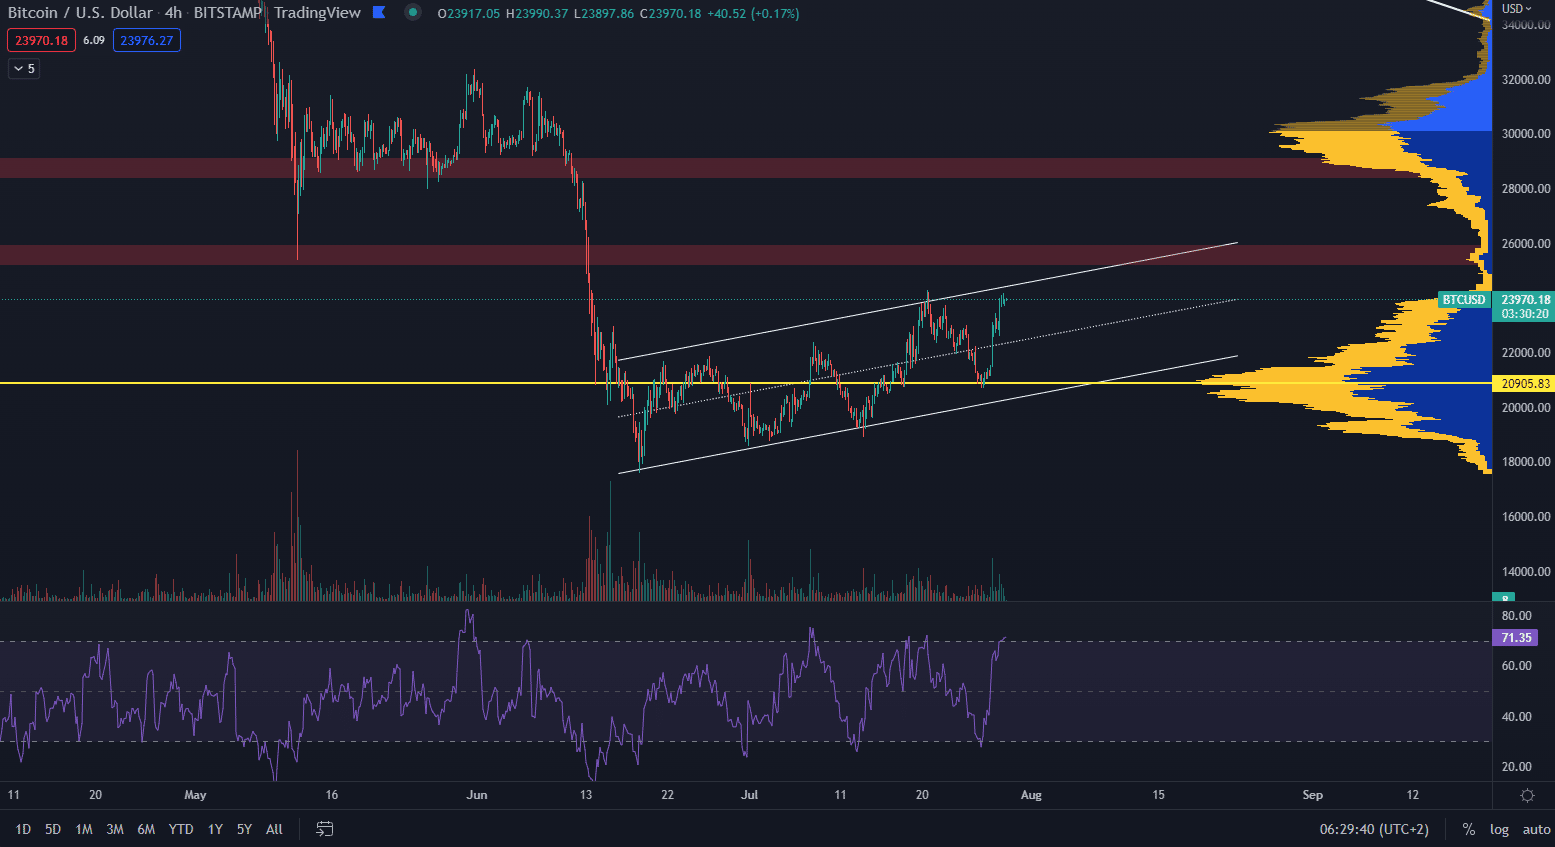Toggle logarithmic scale with log button
1555x847 pixels.
(x=1499, y=829)
